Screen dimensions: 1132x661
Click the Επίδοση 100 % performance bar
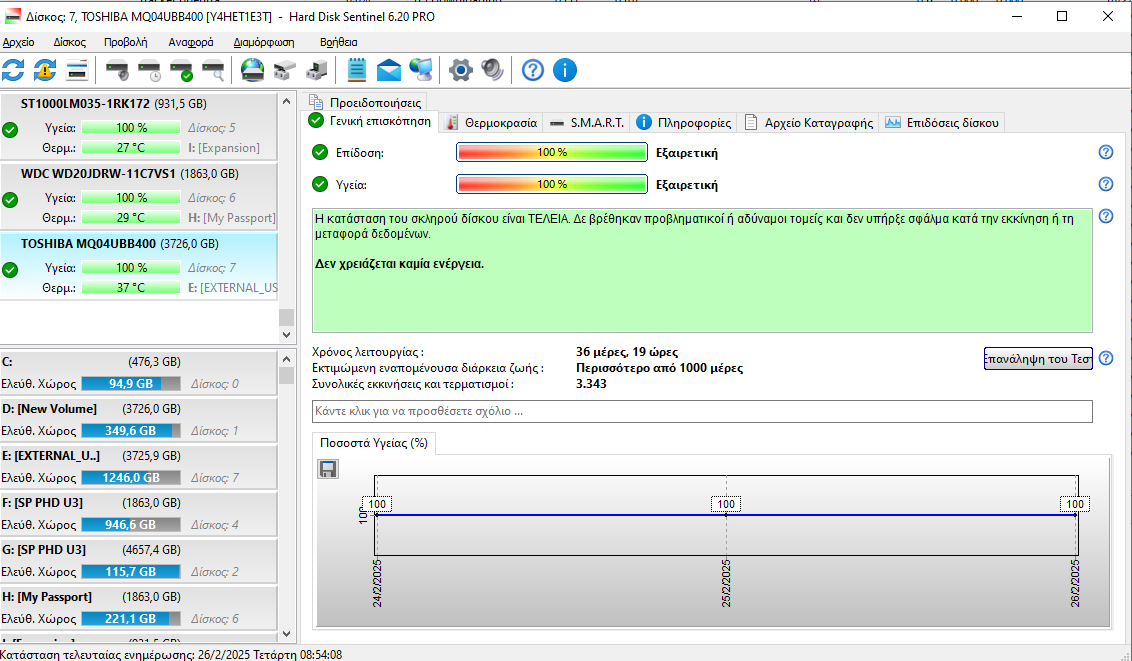point(552,152)
